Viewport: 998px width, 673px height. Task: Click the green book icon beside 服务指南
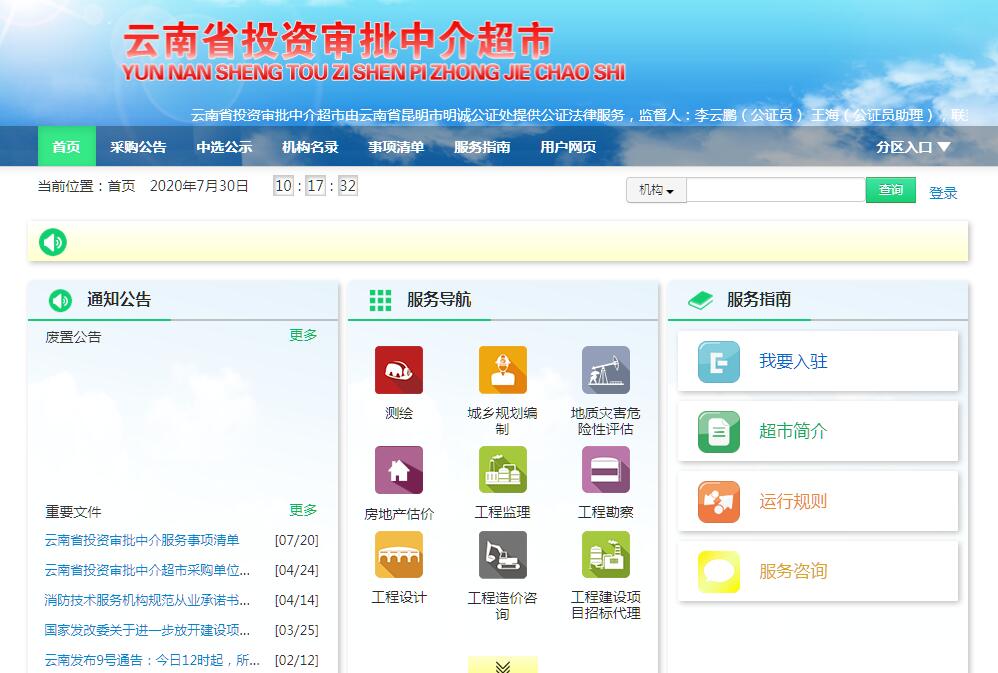[x=701, y=300]
